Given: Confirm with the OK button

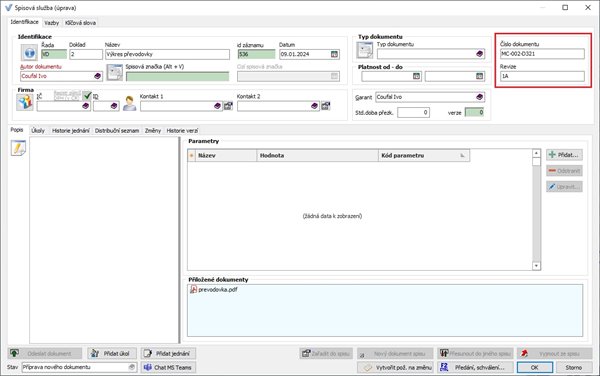Looking at the screenshot, I should tap(535, 367).
